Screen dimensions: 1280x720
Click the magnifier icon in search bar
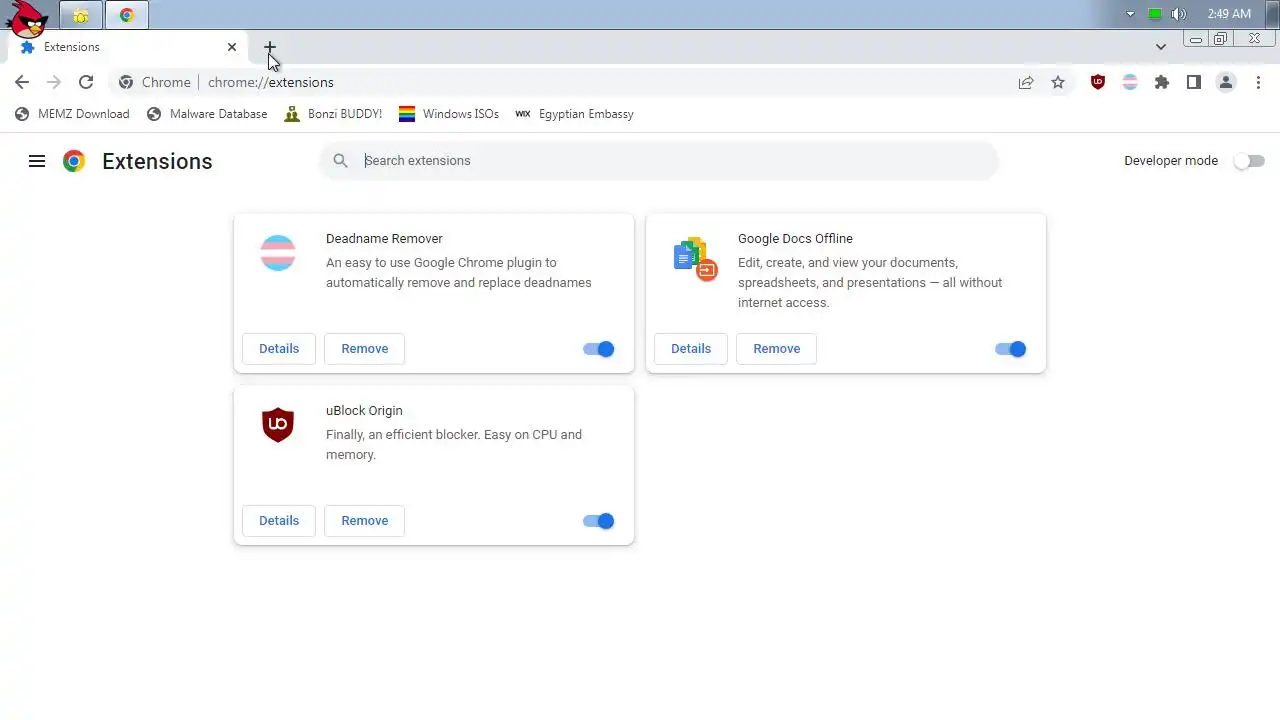pyautogui.click(x=341, y=160)
